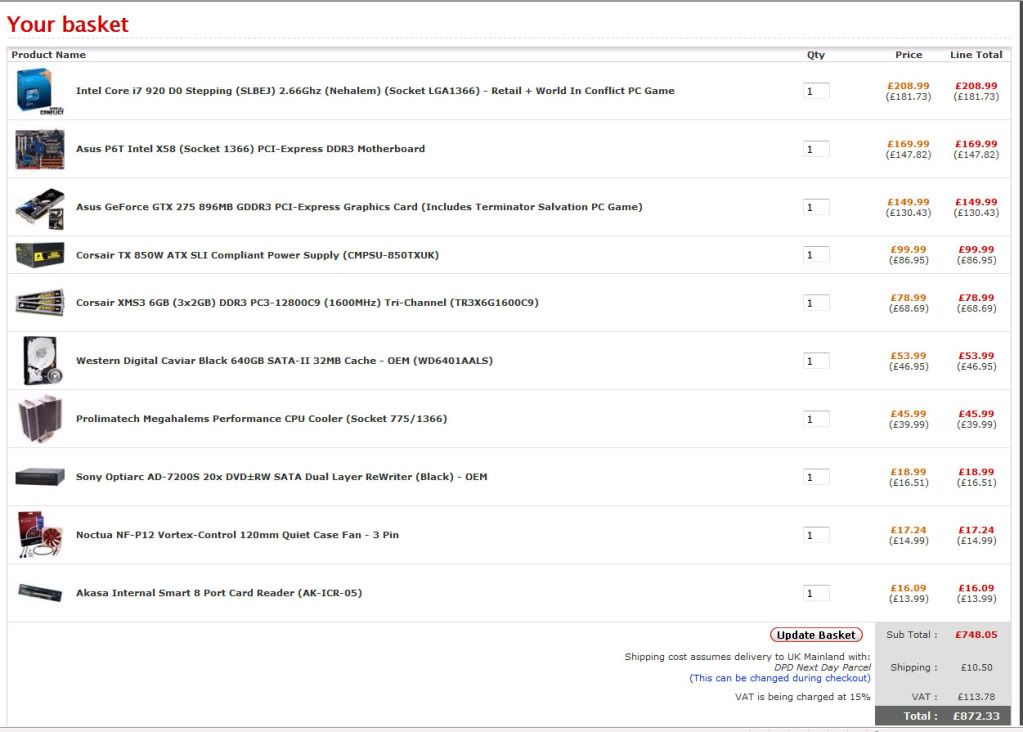
Task: Click quantity field for Corsair XMS3 memory
Action: coord(816,303)
